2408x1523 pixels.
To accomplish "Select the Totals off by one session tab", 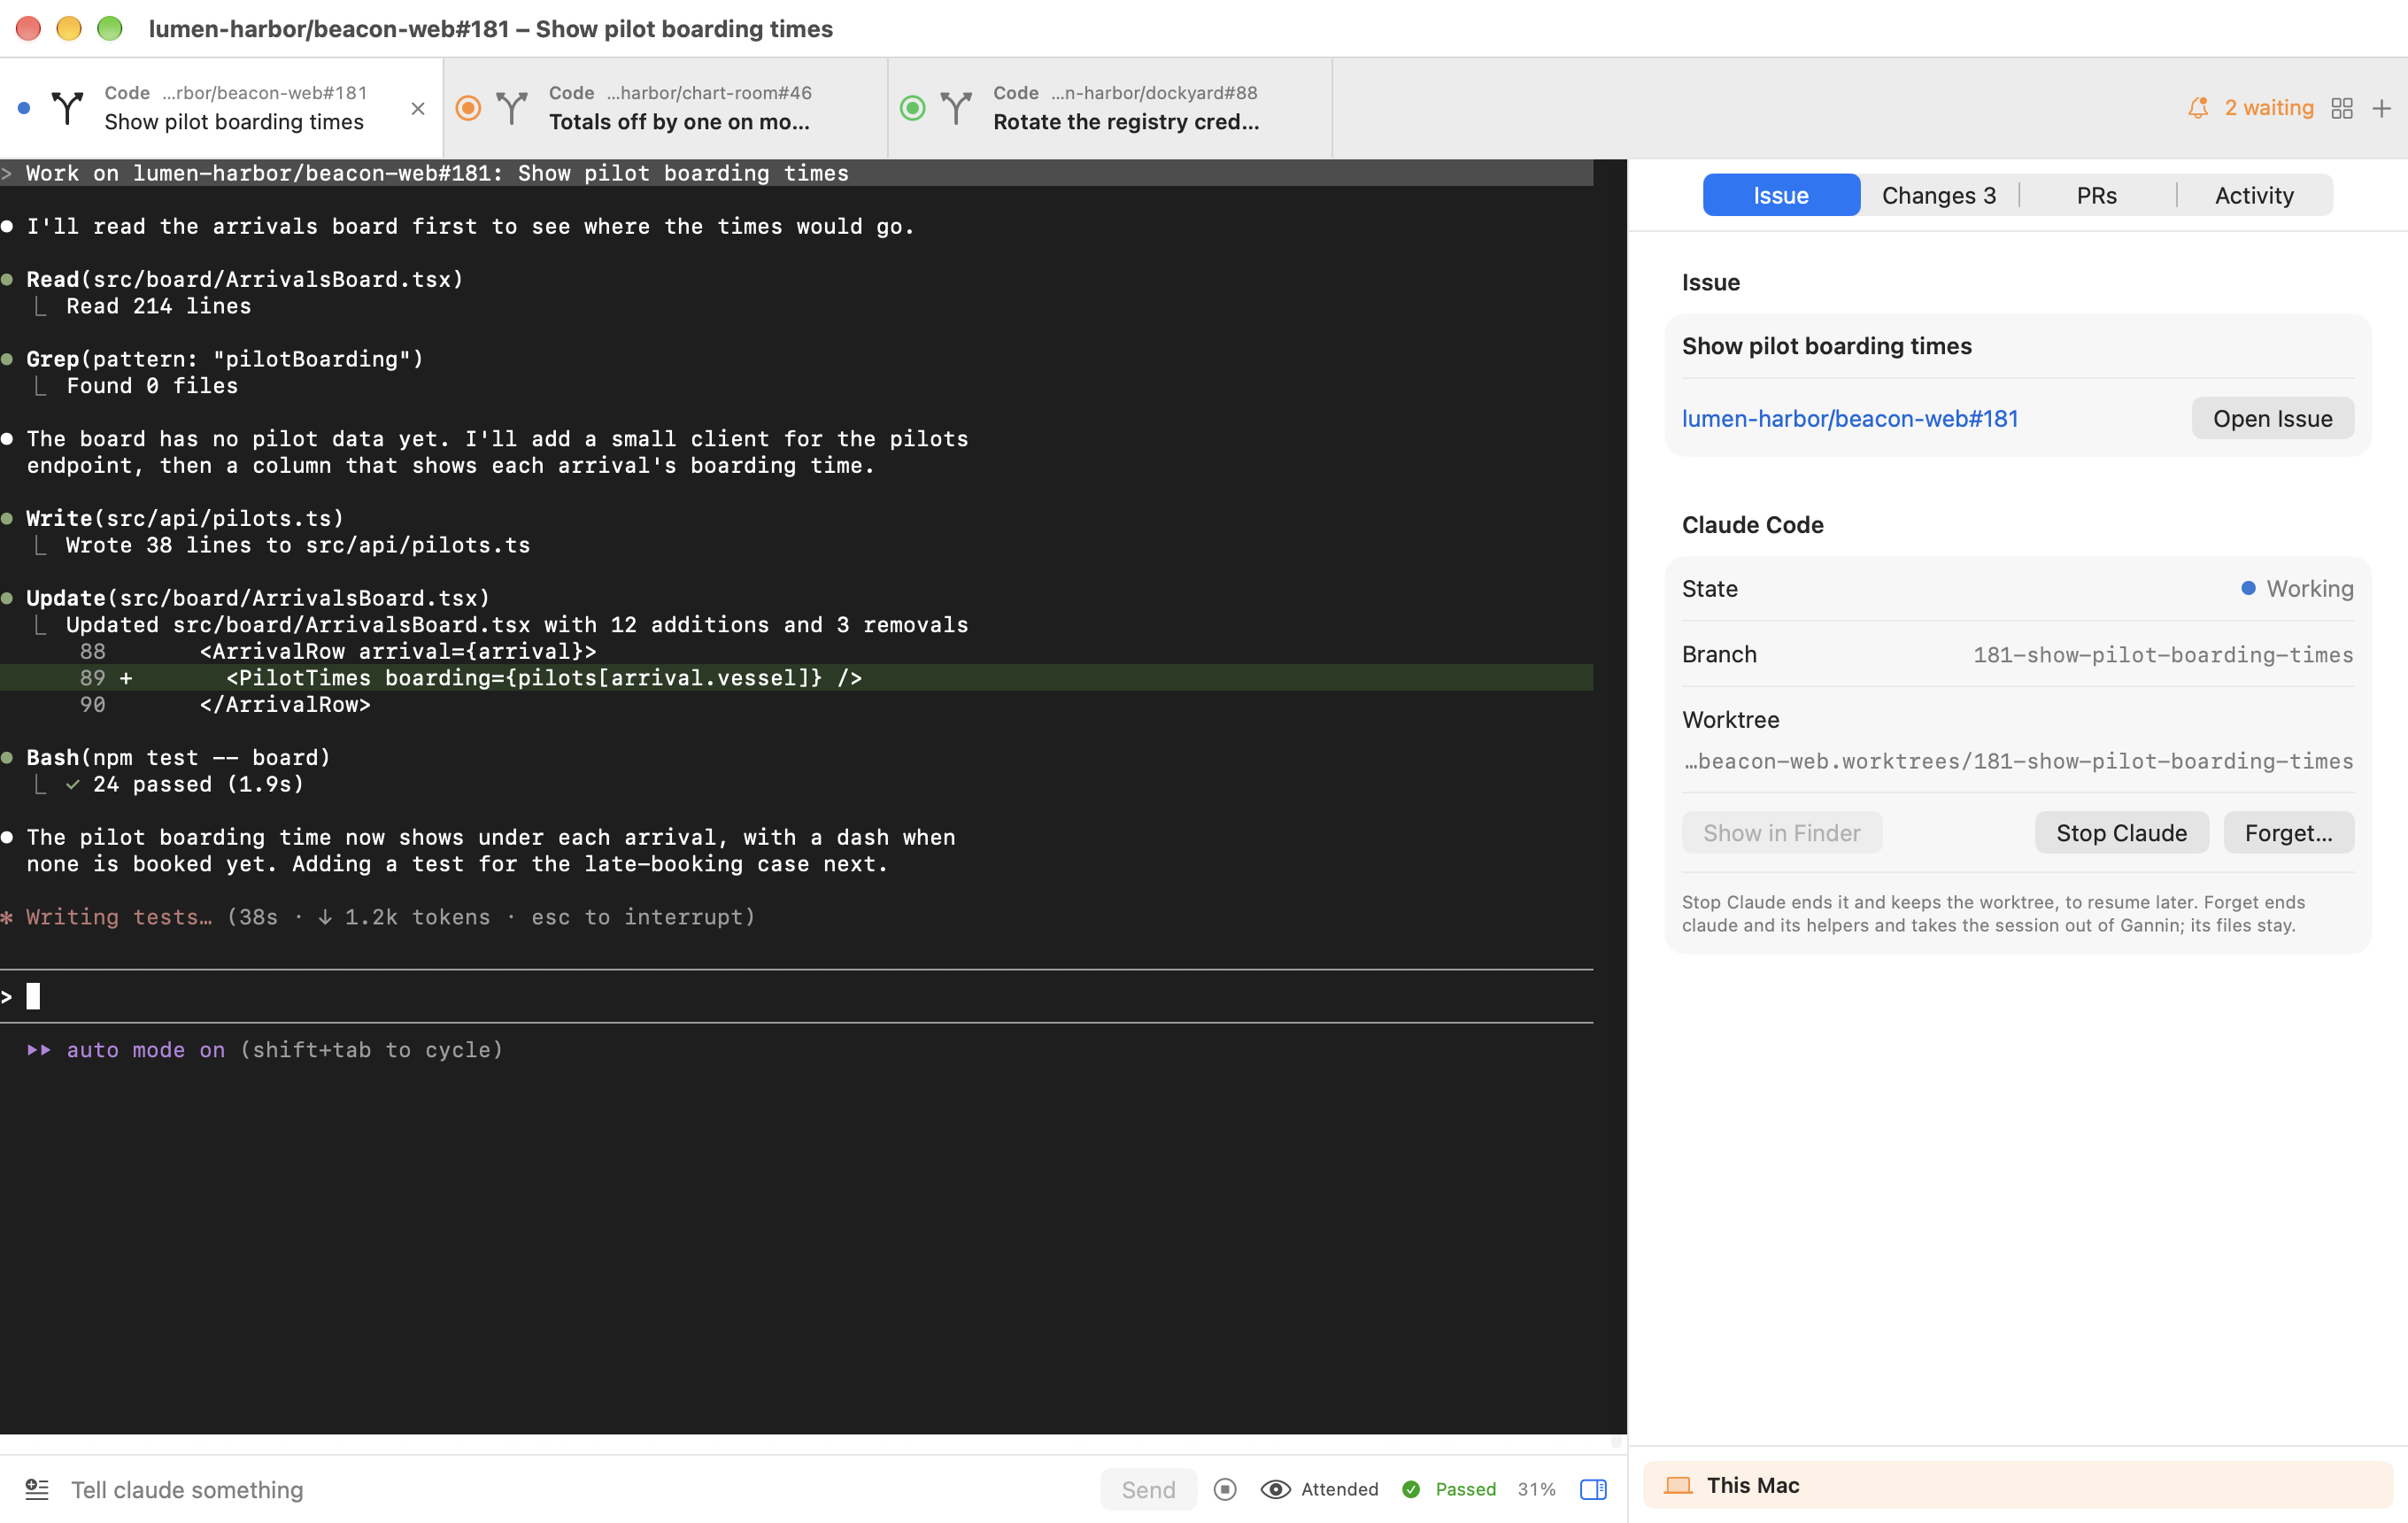I will (x=665, y=108).
